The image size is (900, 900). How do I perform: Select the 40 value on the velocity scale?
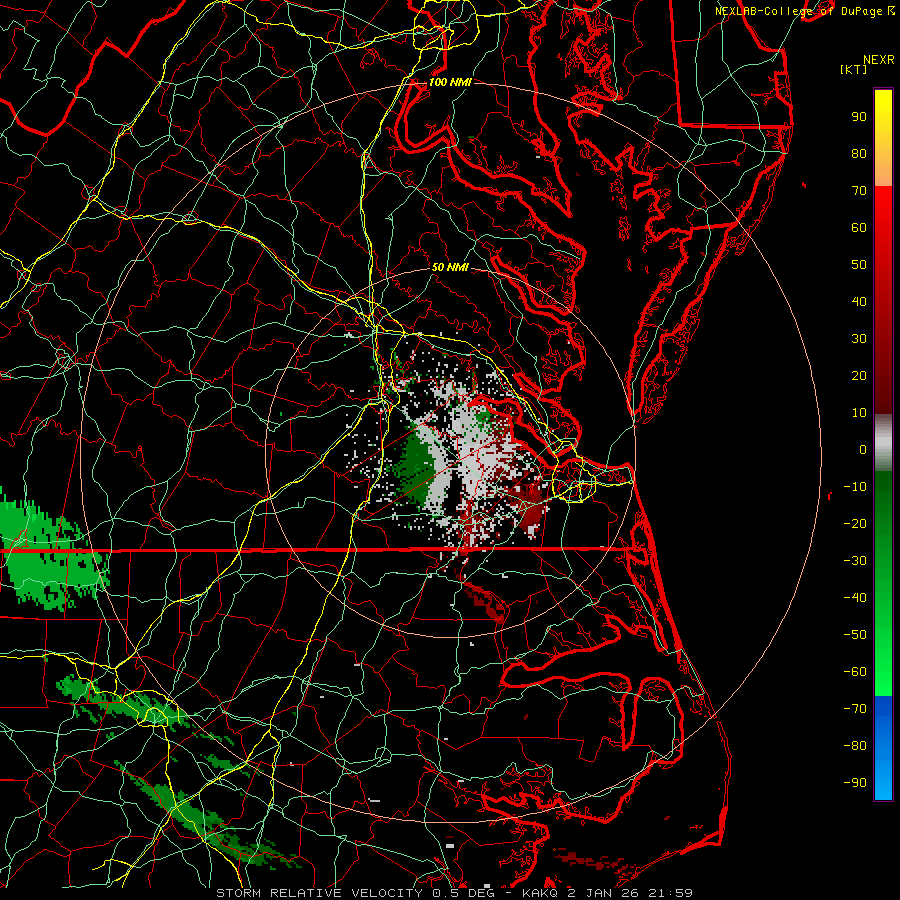click(859, 301)
